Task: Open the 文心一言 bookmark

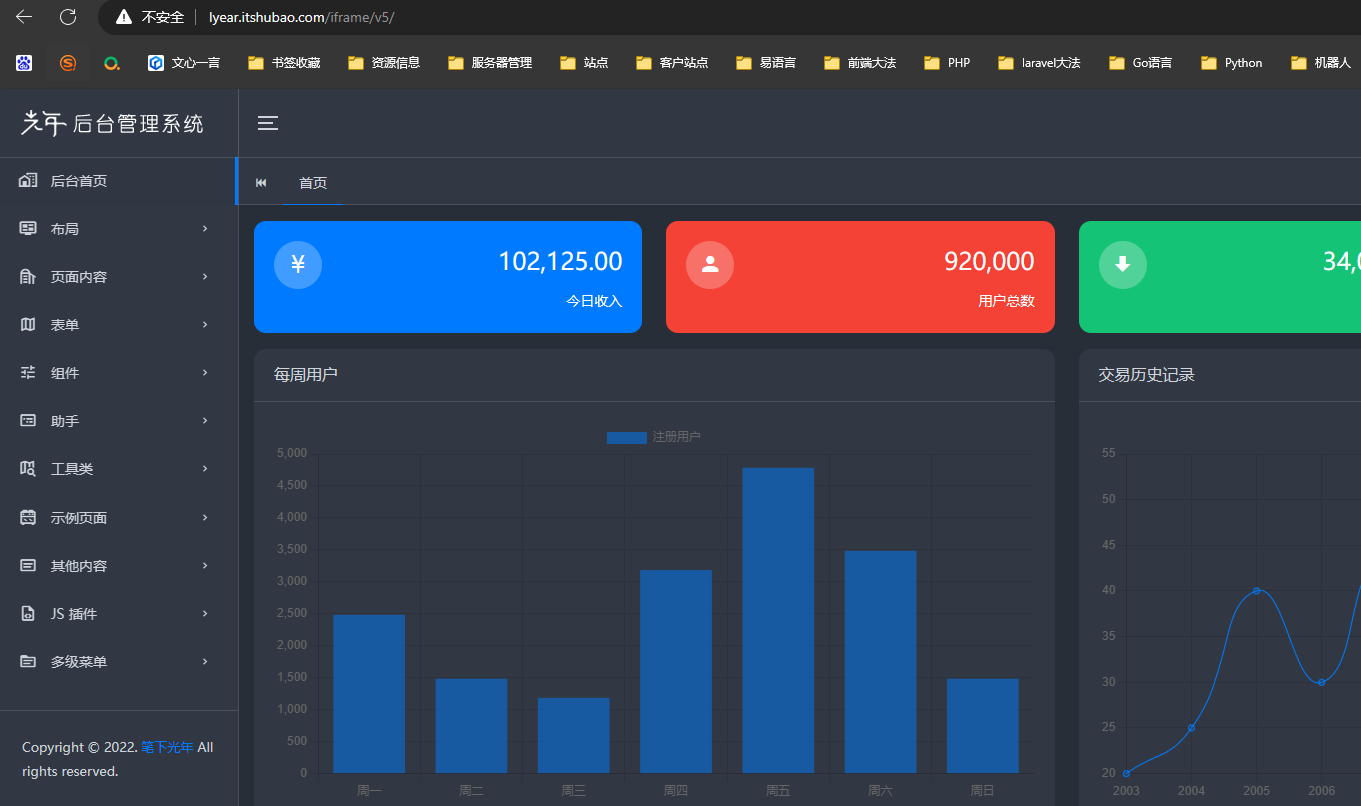Action: pyautogui.click(x=184, y=63)
